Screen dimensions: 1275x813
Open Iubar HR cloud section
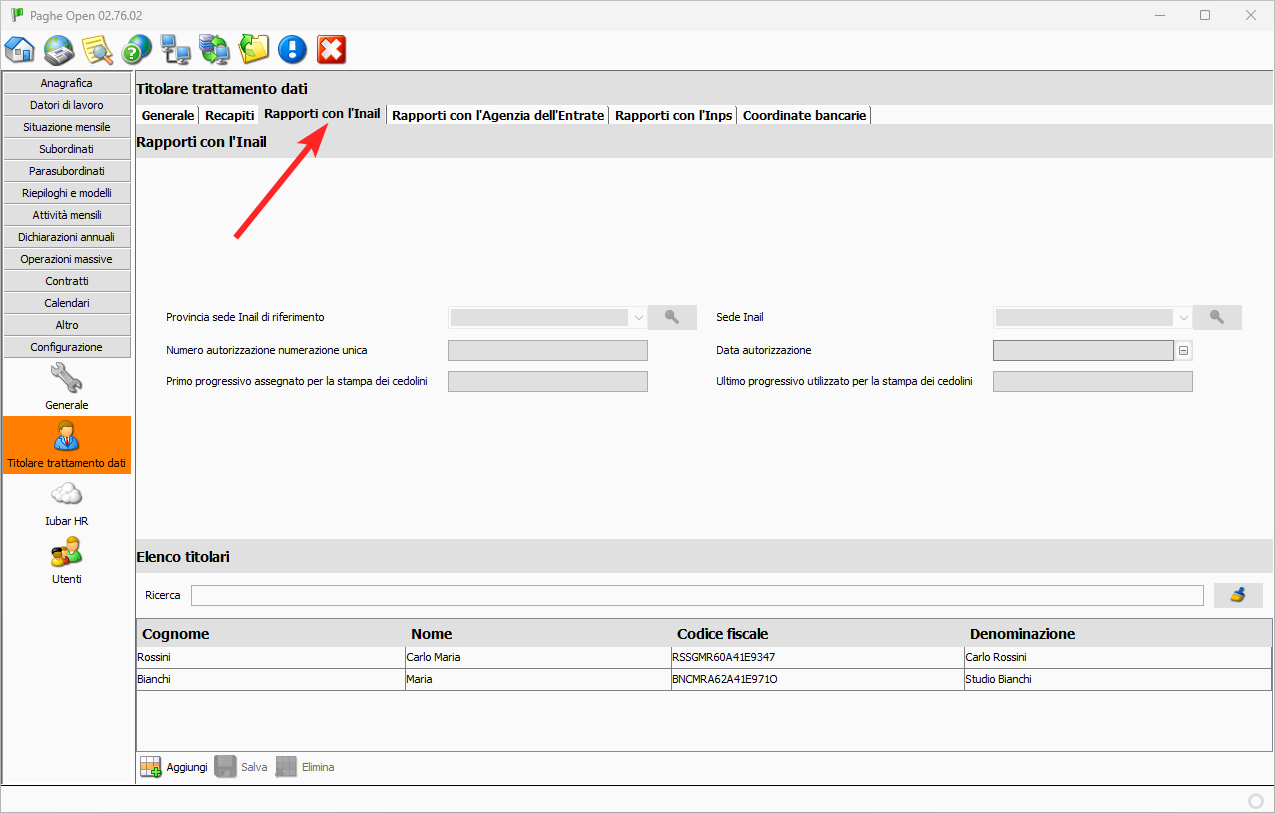[66, 503]
